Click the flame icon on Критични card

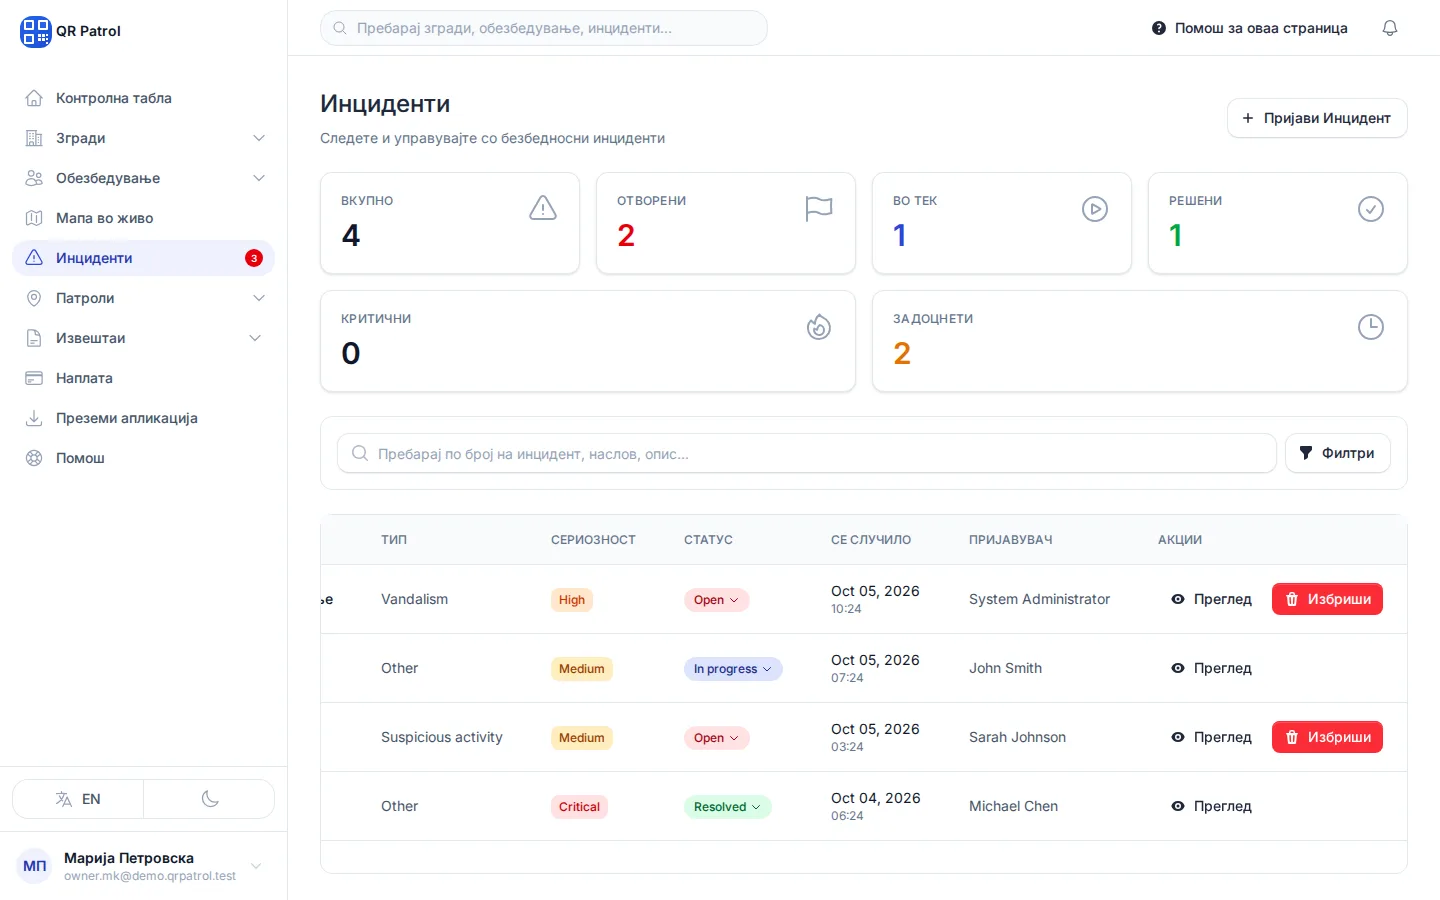click(x=819, y=327)
